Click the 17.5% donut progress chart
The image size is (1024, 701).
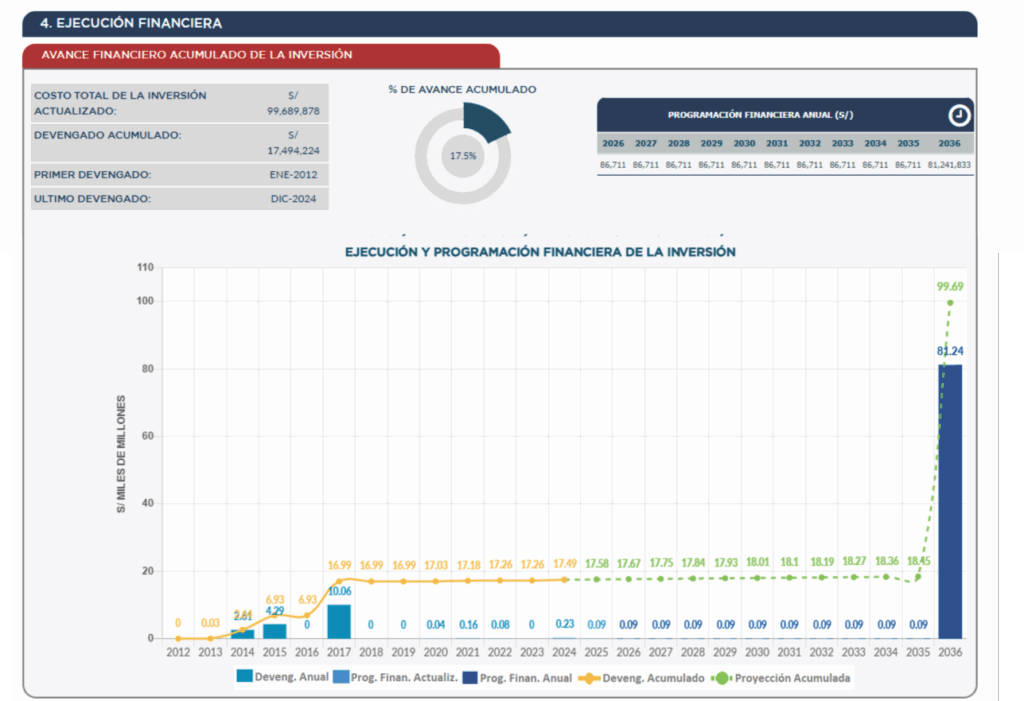click(x=463, y=156)
